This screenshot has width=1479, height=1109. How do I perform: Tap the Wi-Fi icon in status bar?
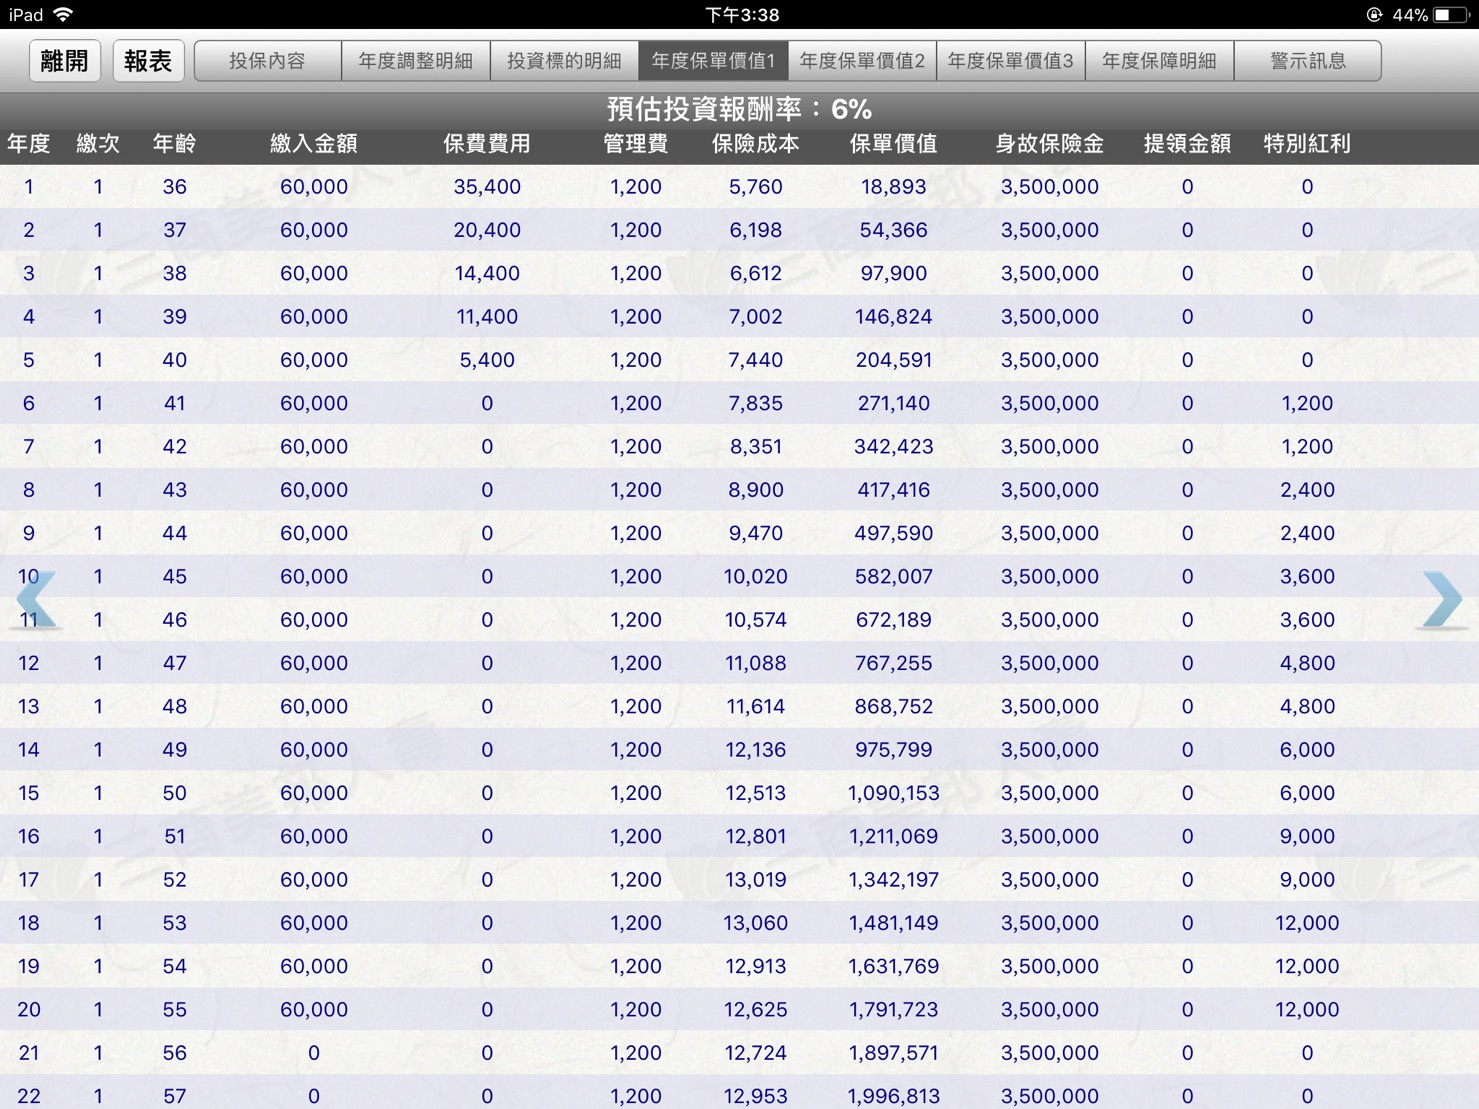pos(64,15)
